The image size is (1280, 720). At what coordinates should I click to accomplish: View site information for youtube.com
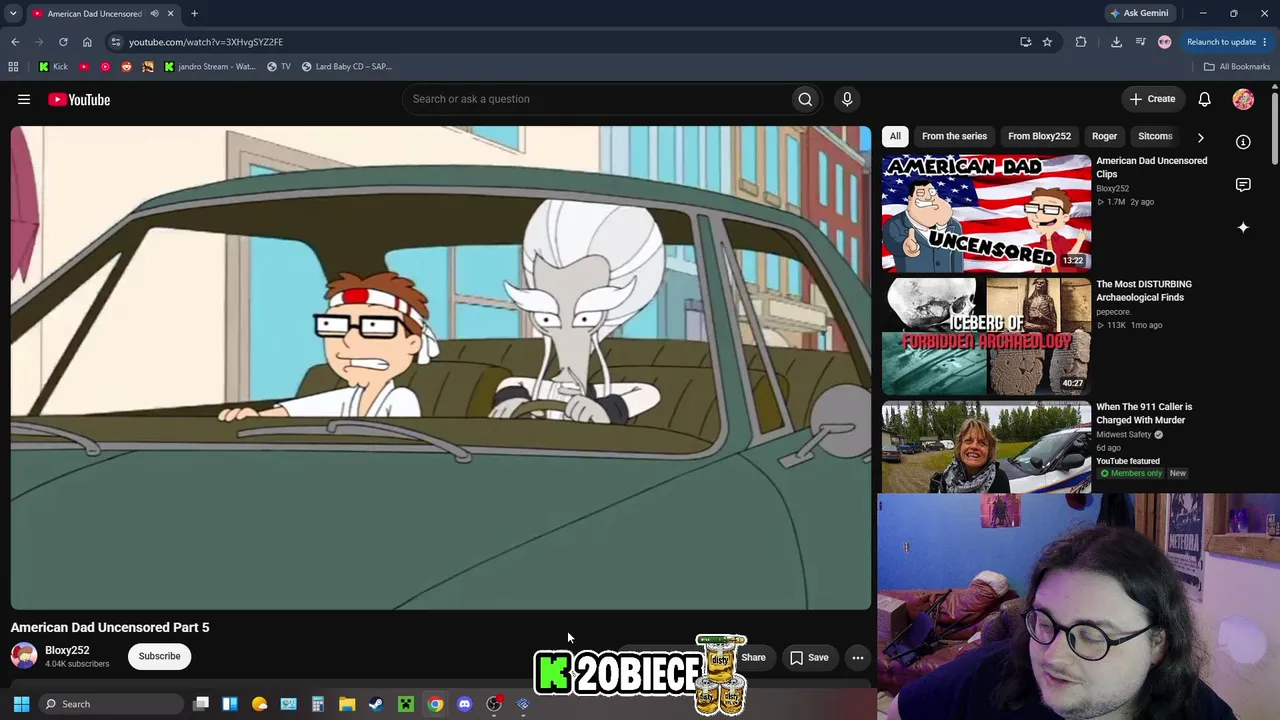tap(116, 42)
